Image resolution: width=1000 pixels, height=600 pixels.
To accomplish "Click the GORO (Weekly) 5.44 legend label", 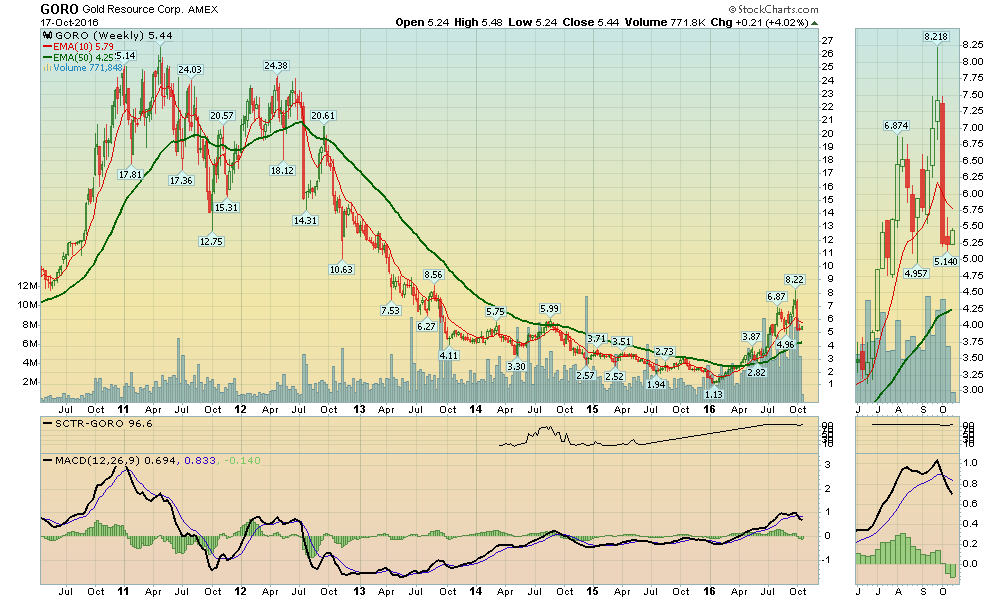I will tap(113, 36).
